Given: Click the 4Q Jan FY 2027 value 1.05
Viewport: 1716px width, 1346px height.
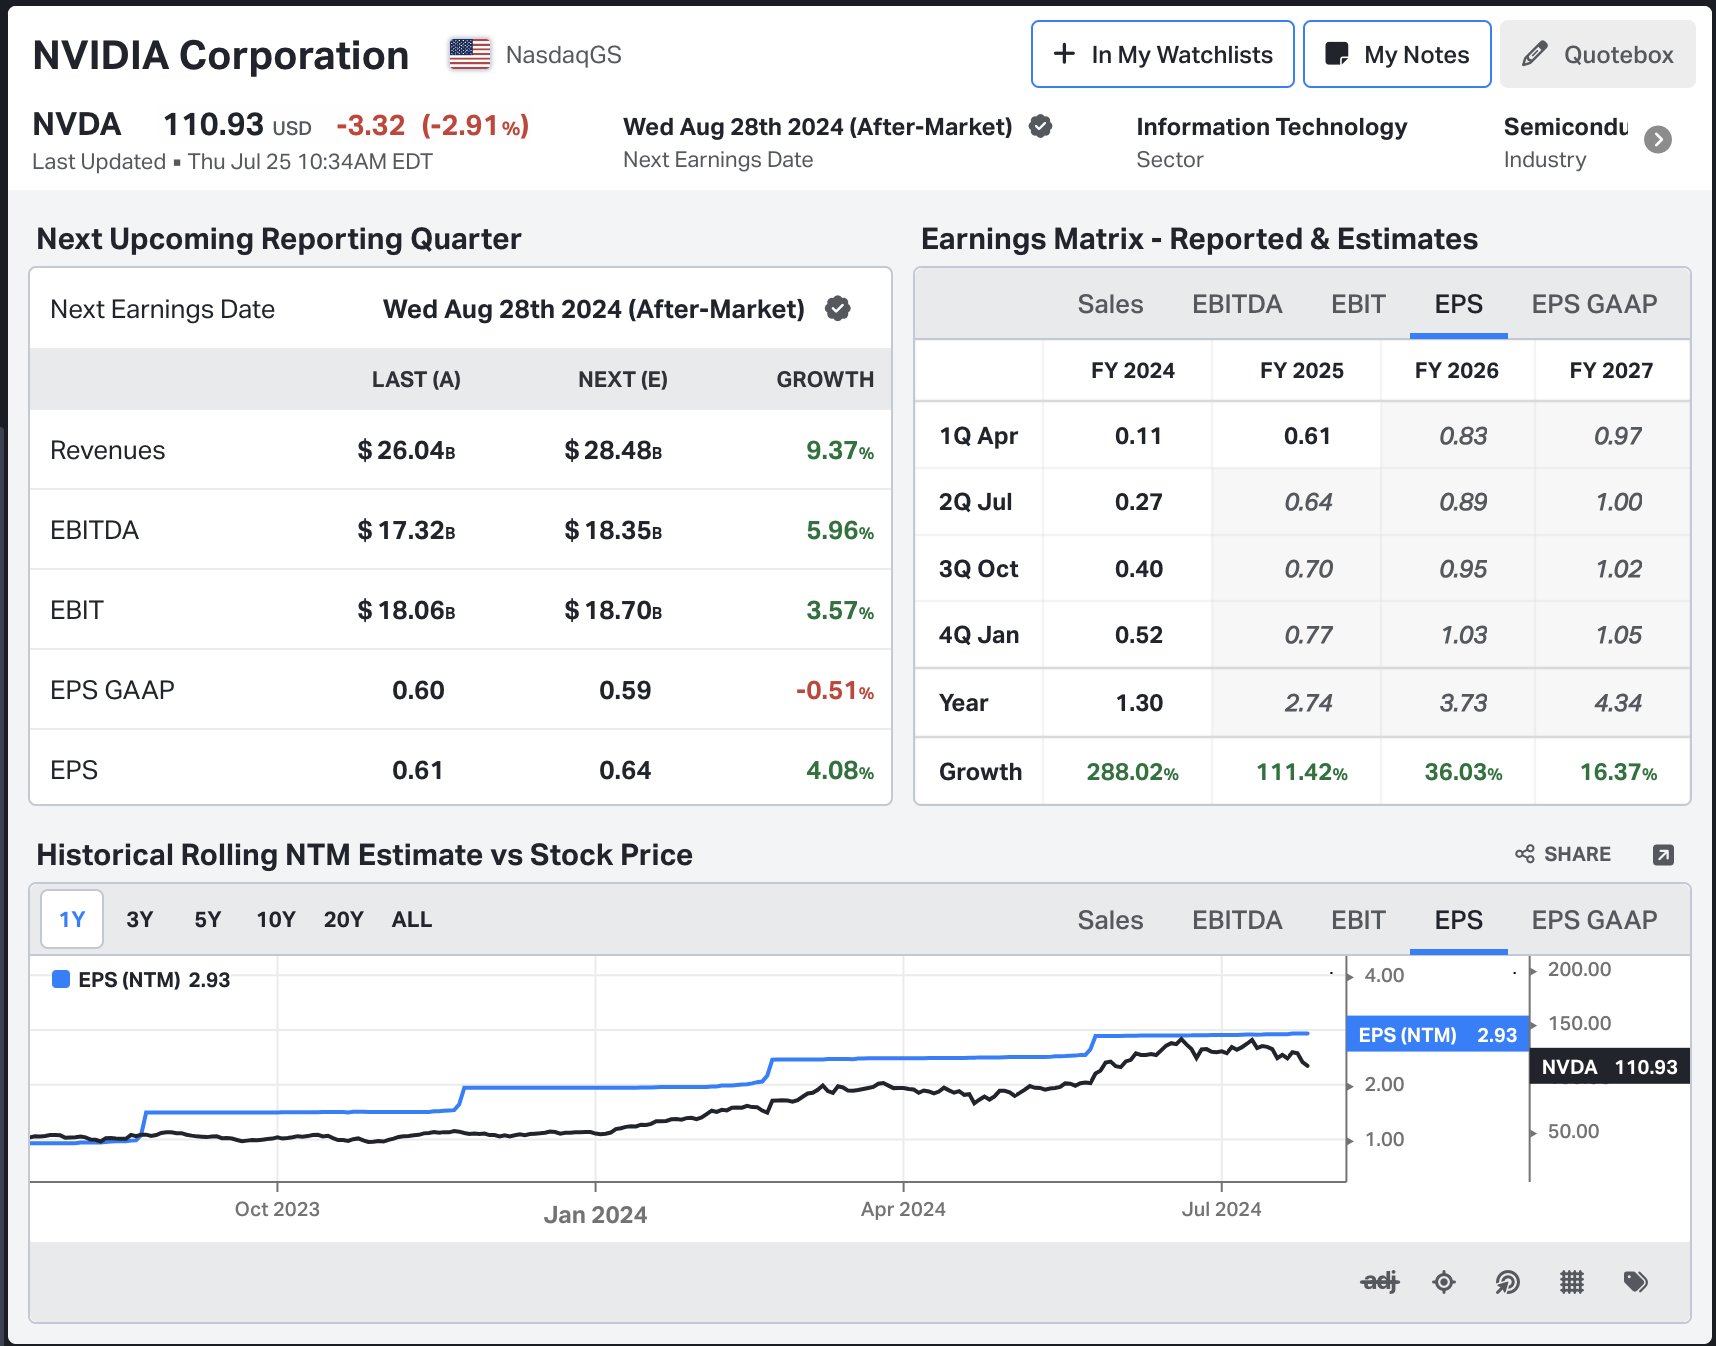Looking at the screenshot, I should (x=1618, y=635).
